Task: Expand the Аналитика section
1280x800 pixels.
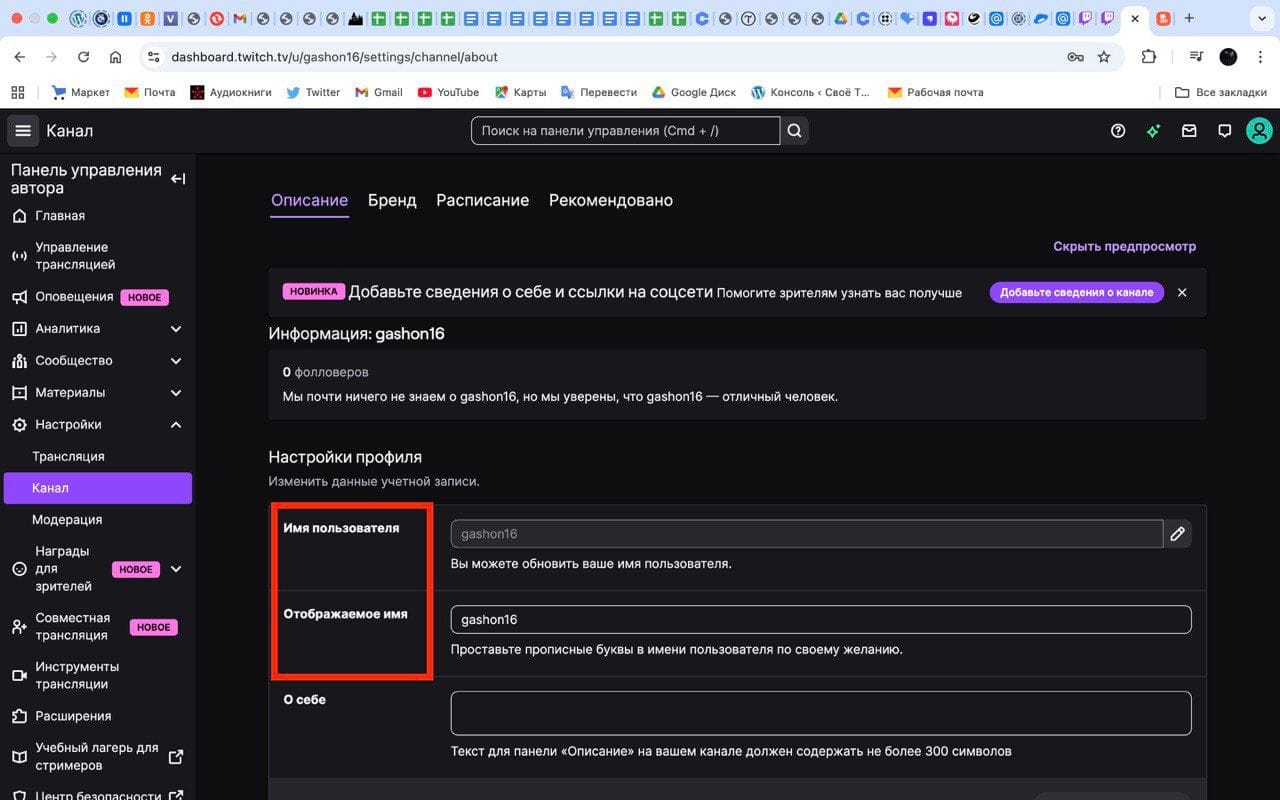Action: coord(176,328)
